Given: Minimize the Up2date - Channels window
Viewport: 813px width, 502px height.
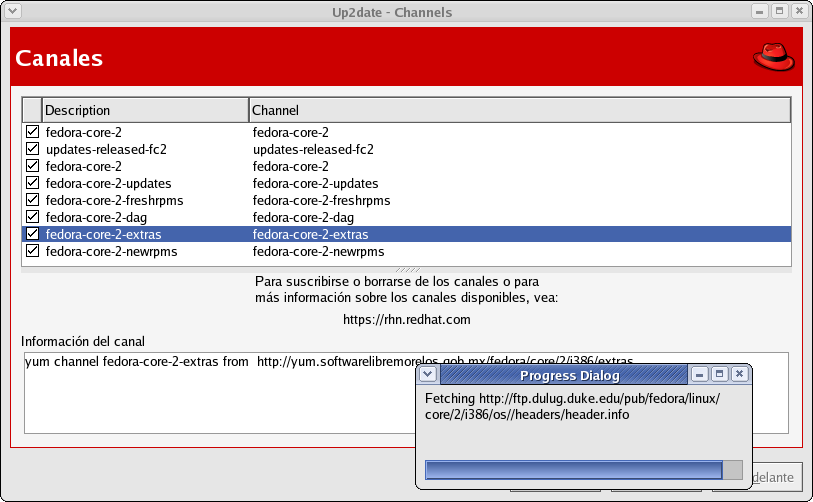Looking at the screenshot, I should pyautogui.click(x=760, y=11).
